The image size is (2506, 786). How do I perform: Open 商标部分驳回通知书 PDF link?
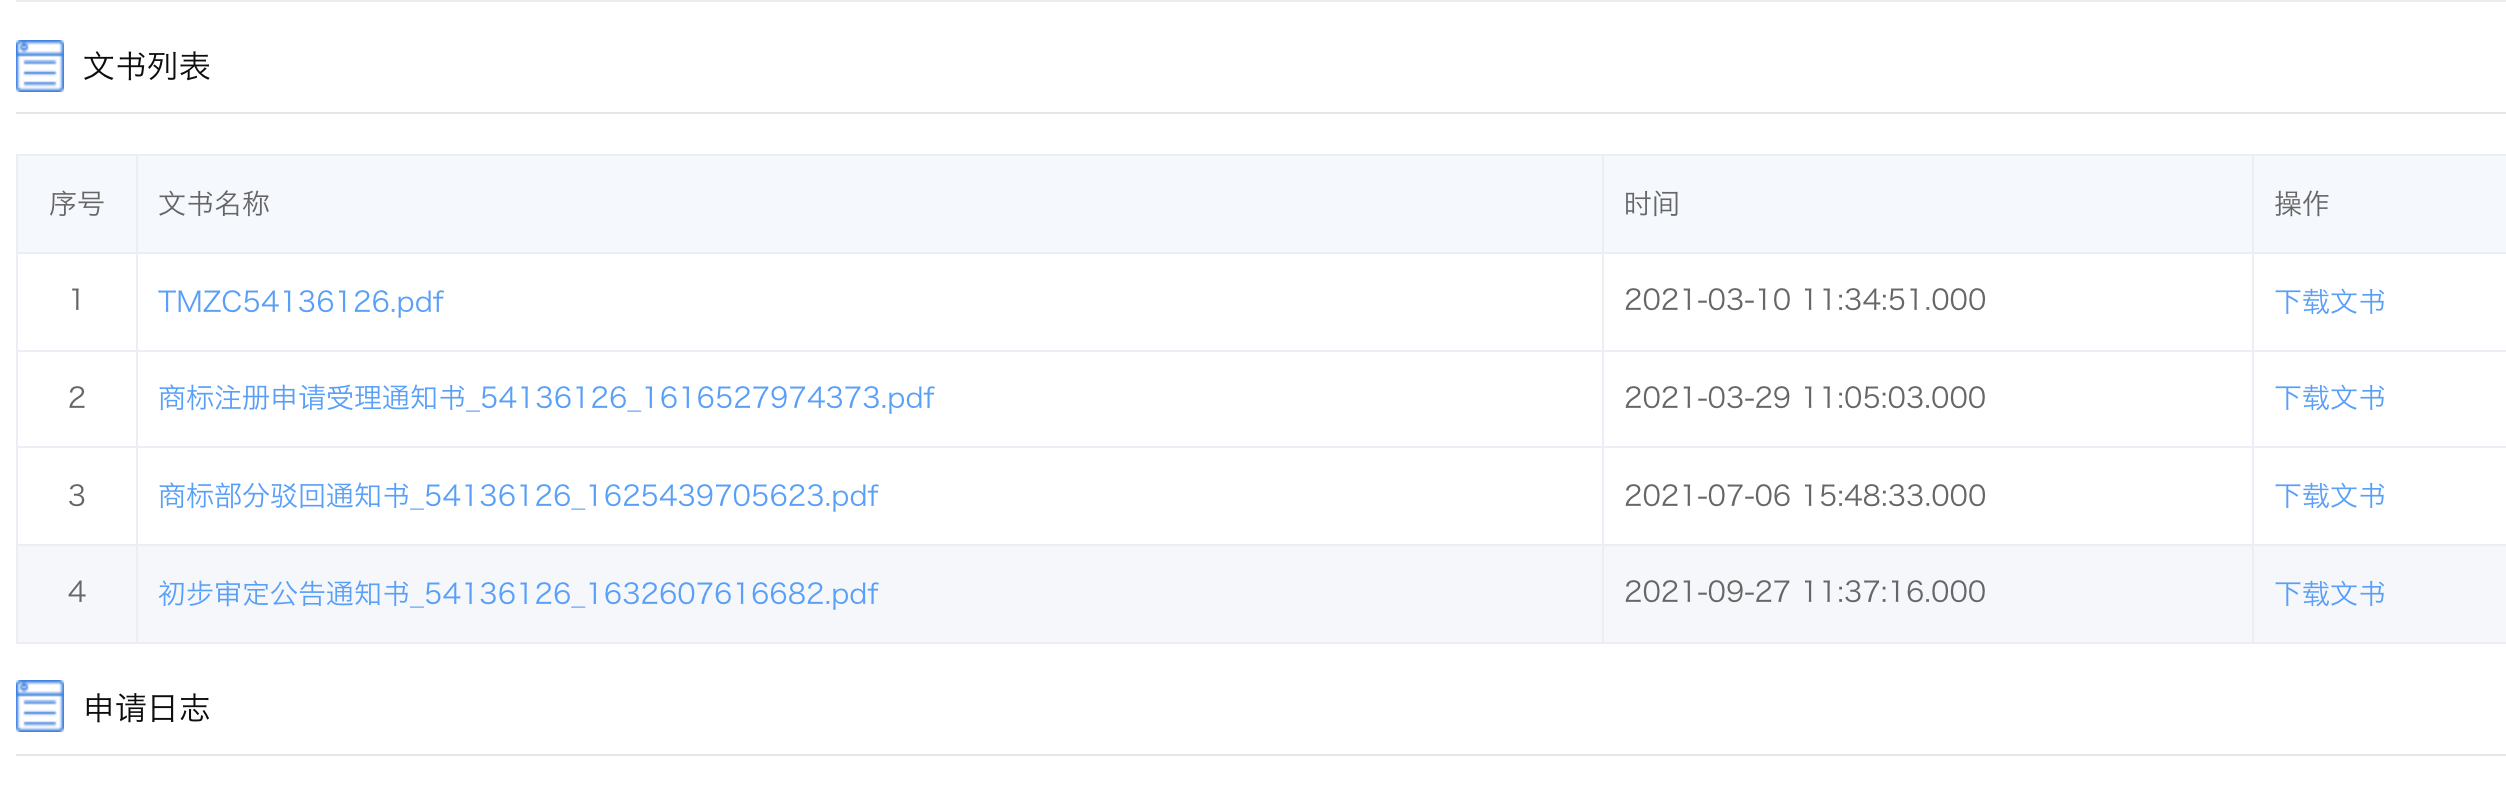(x=518, y=496)
